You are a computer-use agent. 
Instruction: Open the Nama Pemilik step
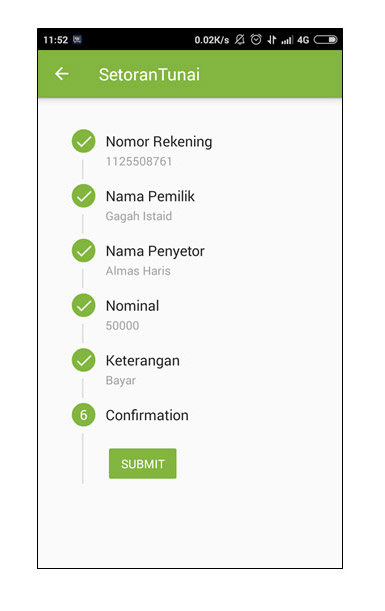150,196
